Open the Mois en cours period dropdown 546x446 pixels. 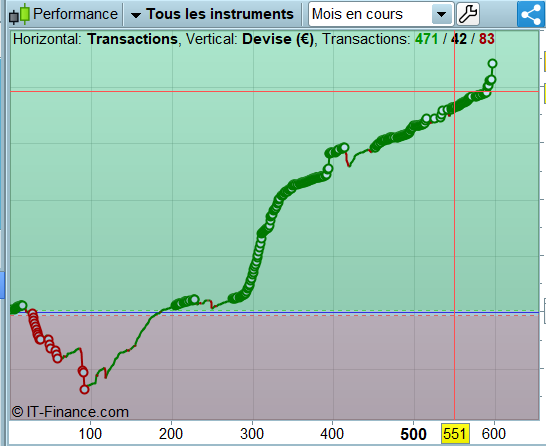[381, 14]
